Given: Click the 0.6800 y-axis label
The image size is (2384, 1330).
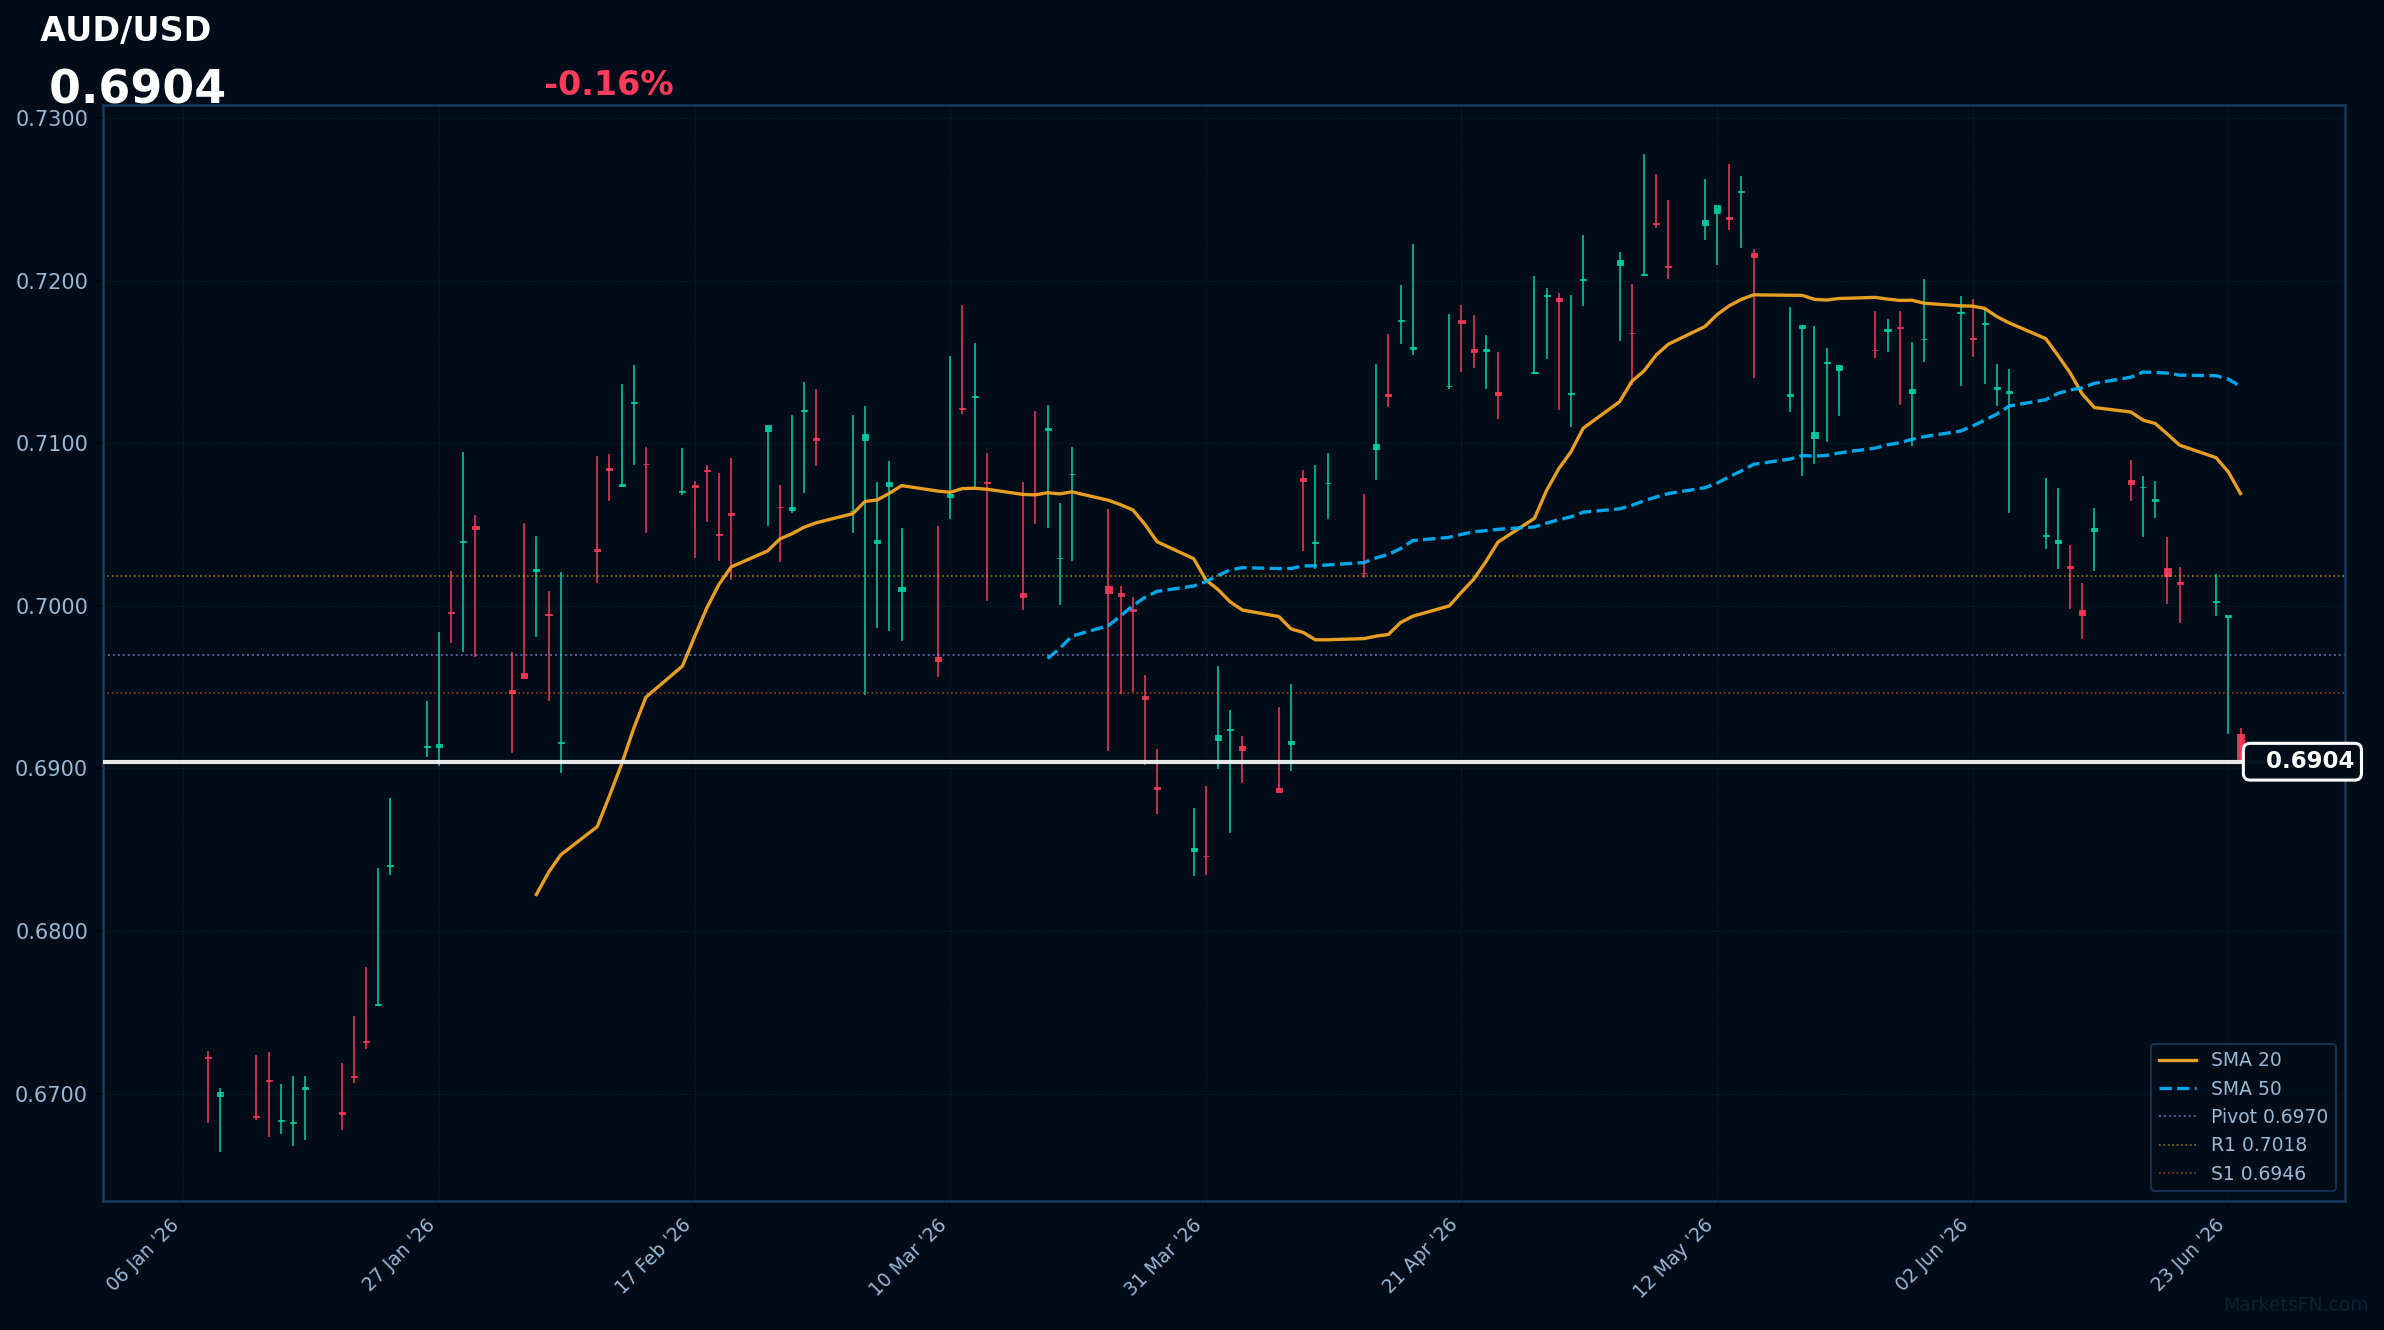Looking at the screenshot, I should click(52, 932).
